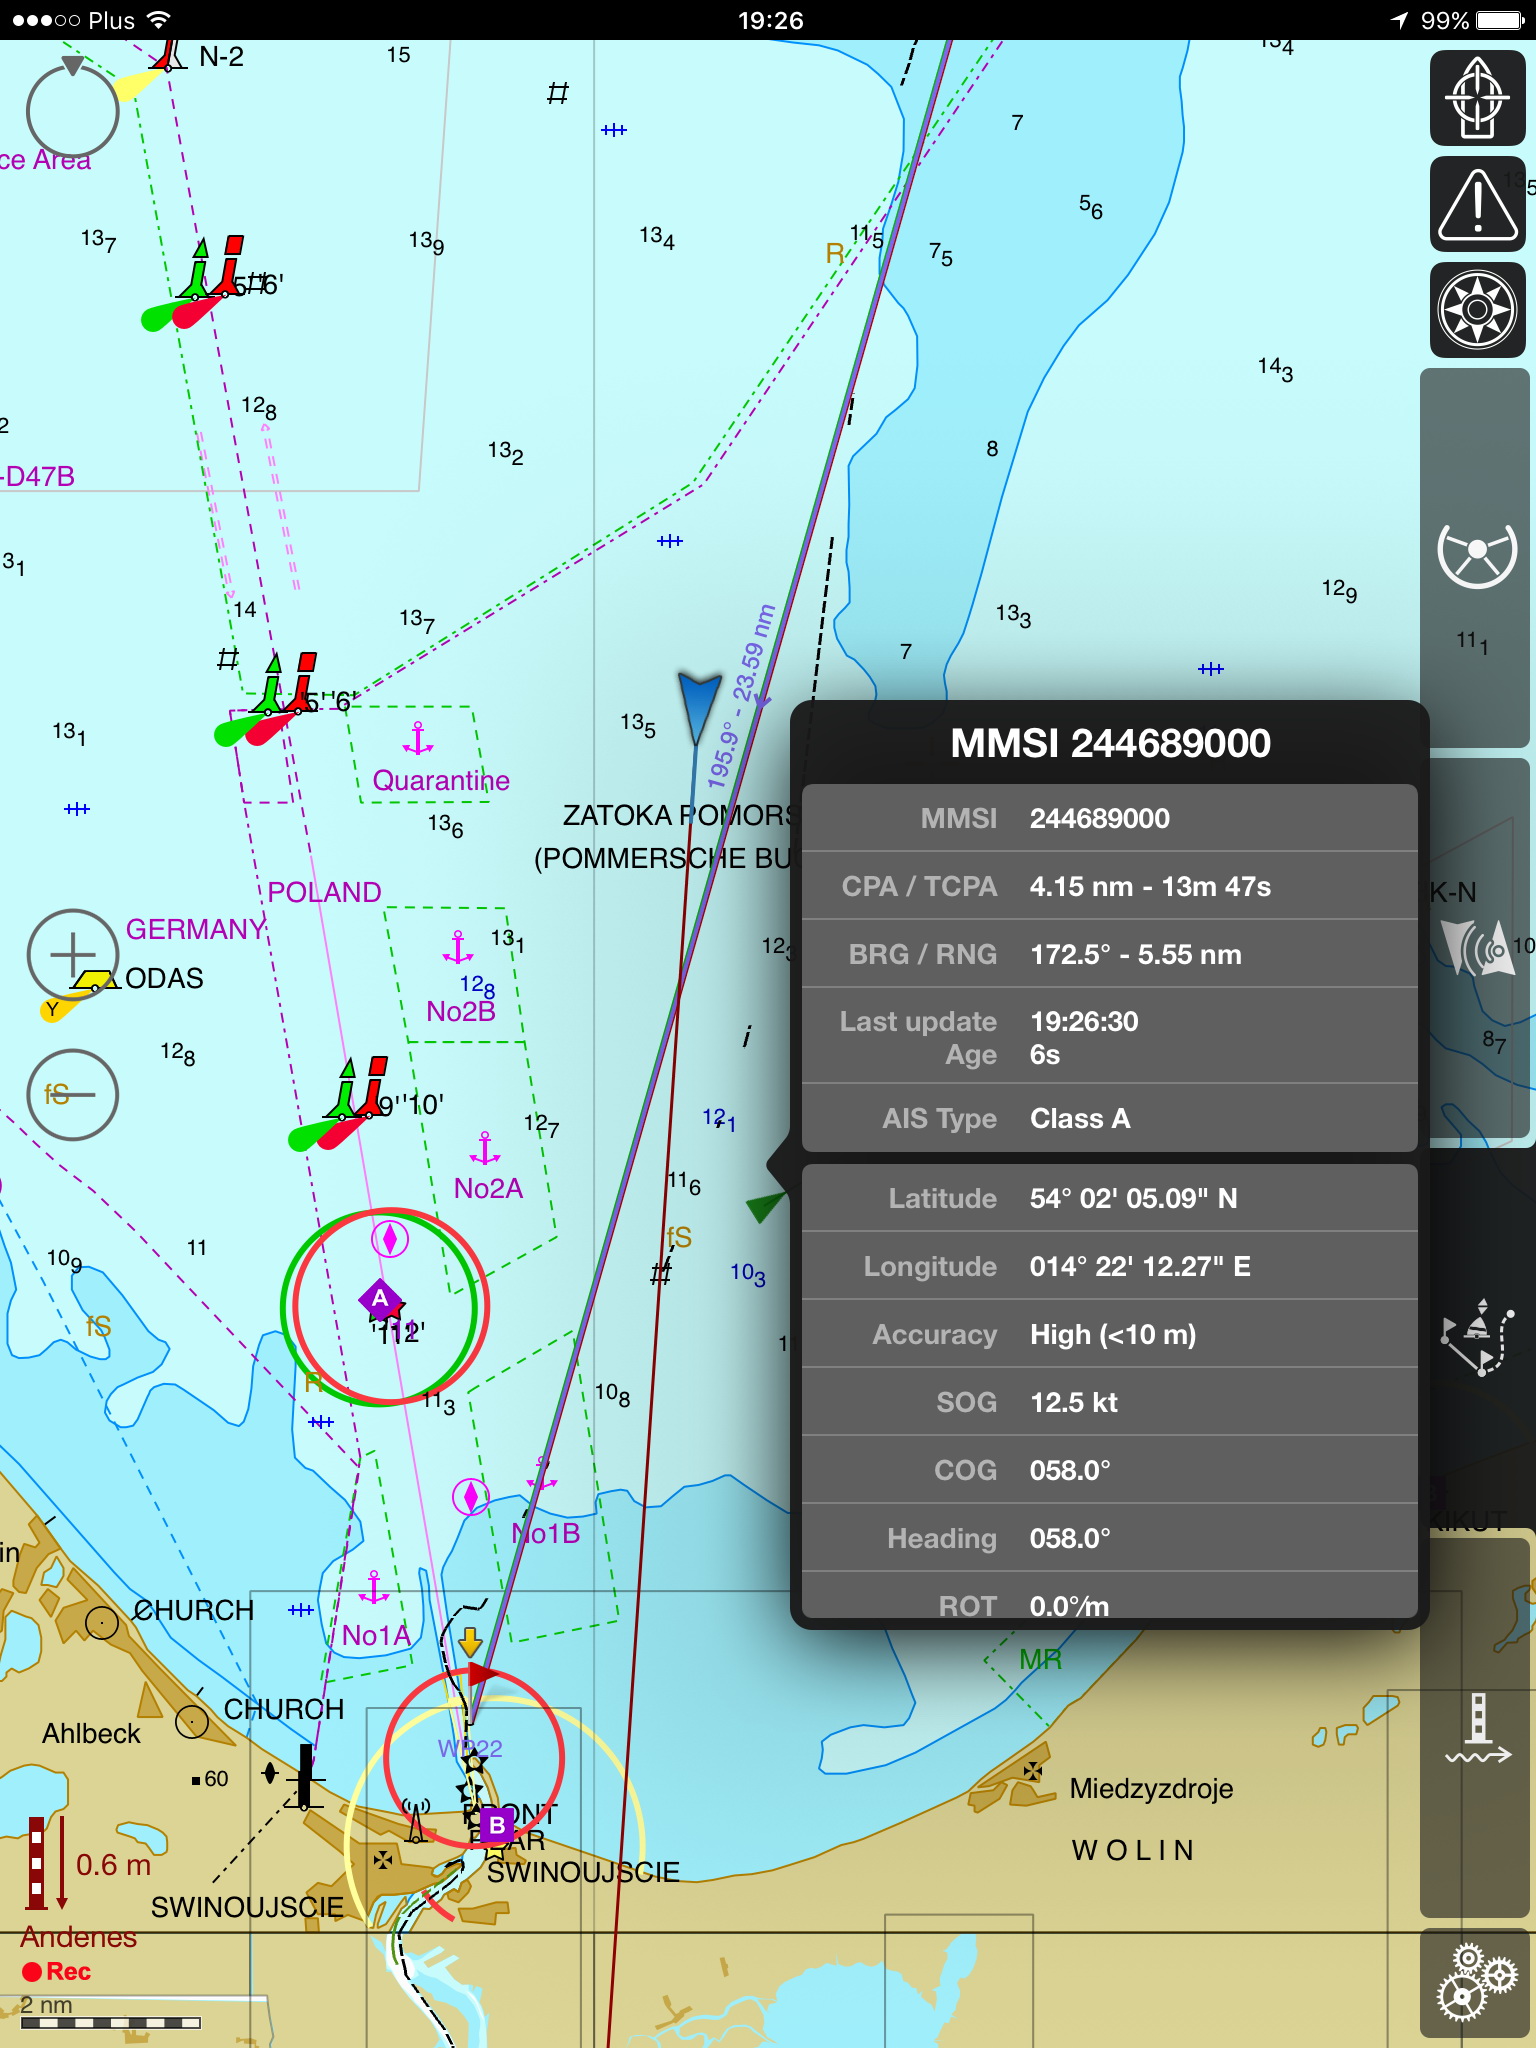Tap the compass rose button

point(1477,310)
